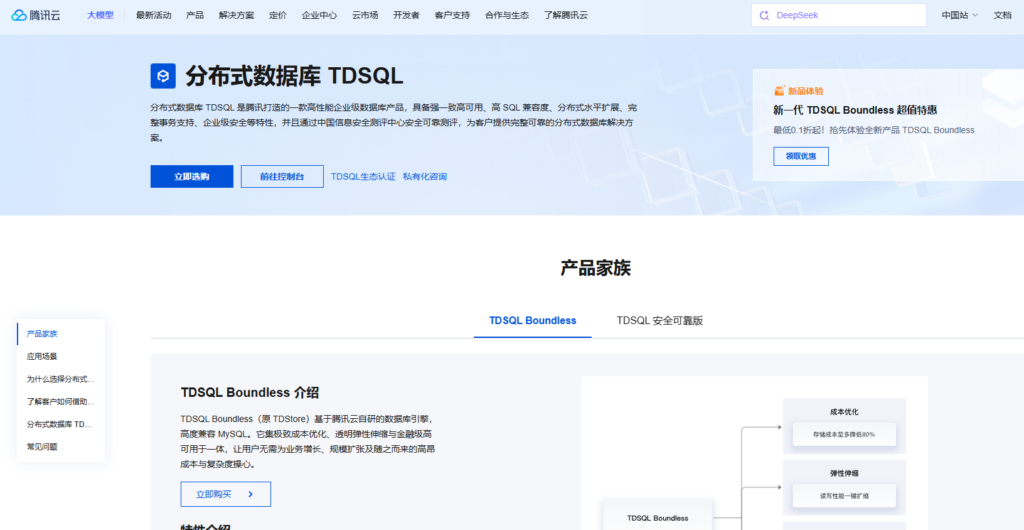This screenshot has width=1024, height=530.
Task: Click the 产品家族 section heading
Action: coord(596,268)
